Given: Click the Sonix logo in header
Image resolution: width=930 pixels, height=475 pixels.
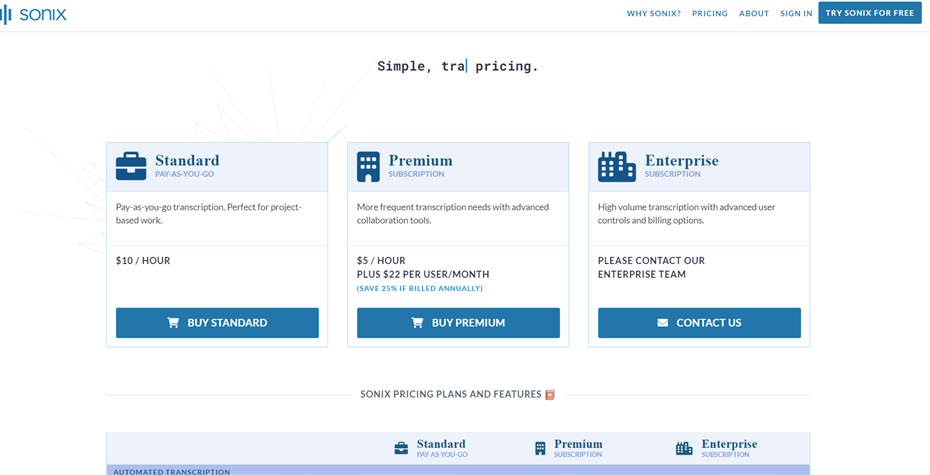Looking at the screenshot, I should (35, 14).
